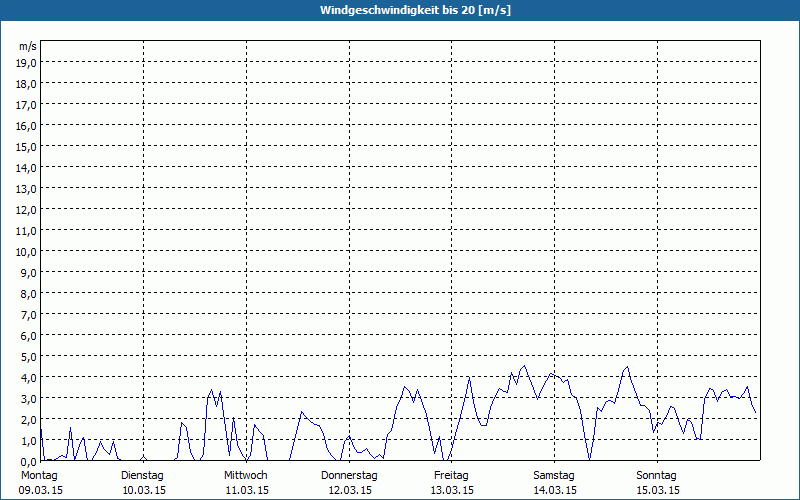This screenshot has width=800, height=500.
Task: Click the date 14.03.15
Action: [x=555, y=490]
